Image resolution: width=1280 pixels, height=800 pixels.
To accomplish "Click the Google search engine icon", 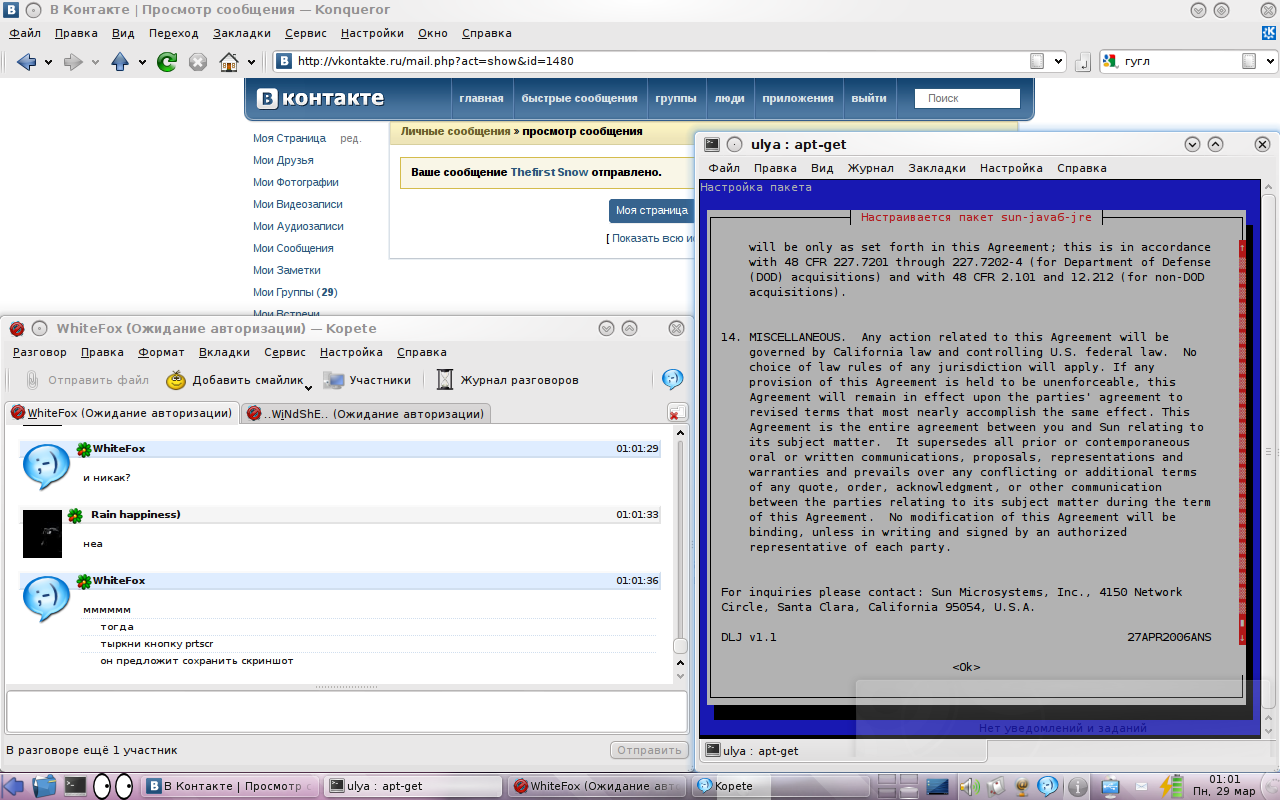I will pyautogui.click(x=1109, y=61).
